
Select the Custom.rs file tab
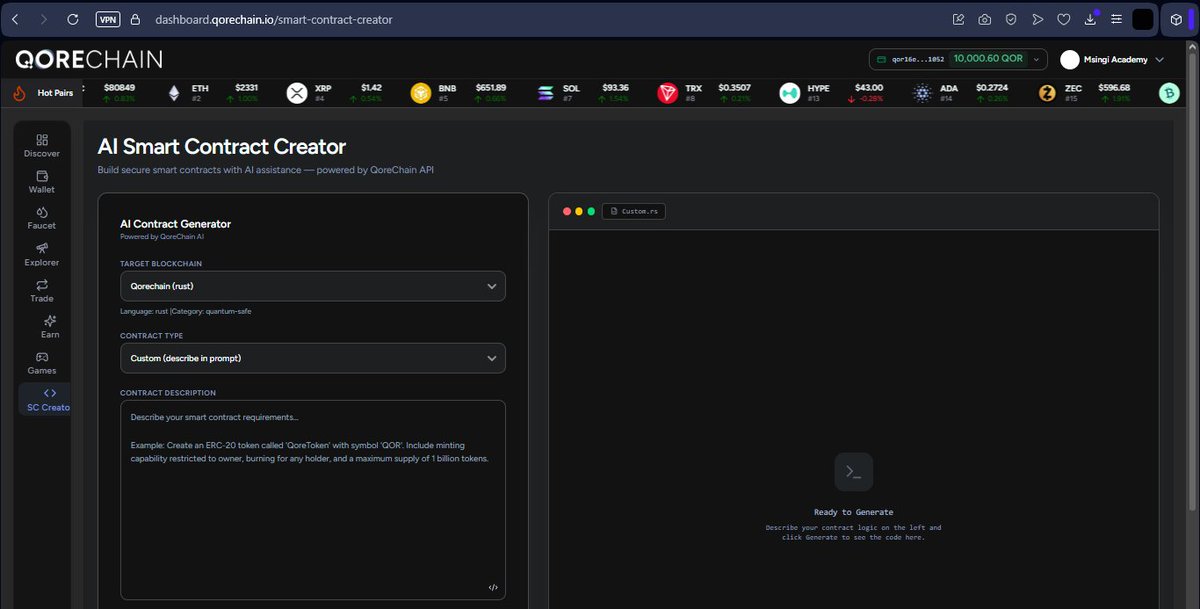pos(634,211)
